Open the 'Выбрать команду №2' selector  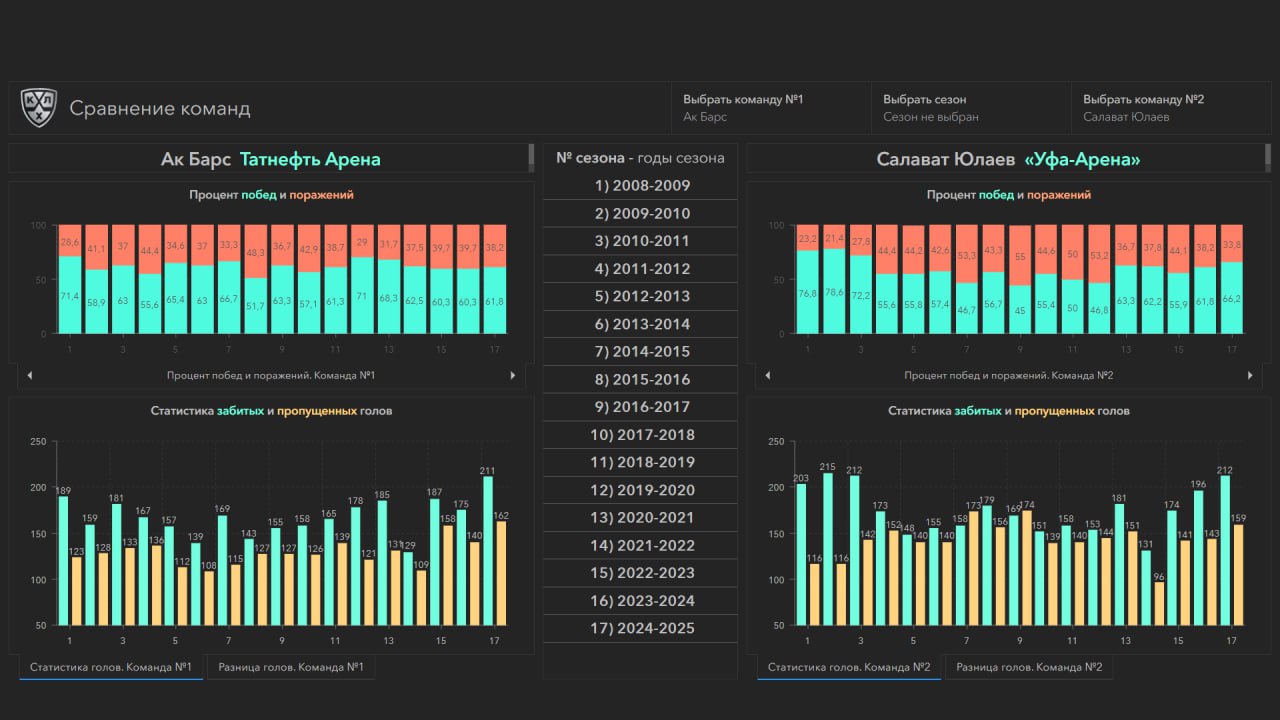coord(1171,108)
